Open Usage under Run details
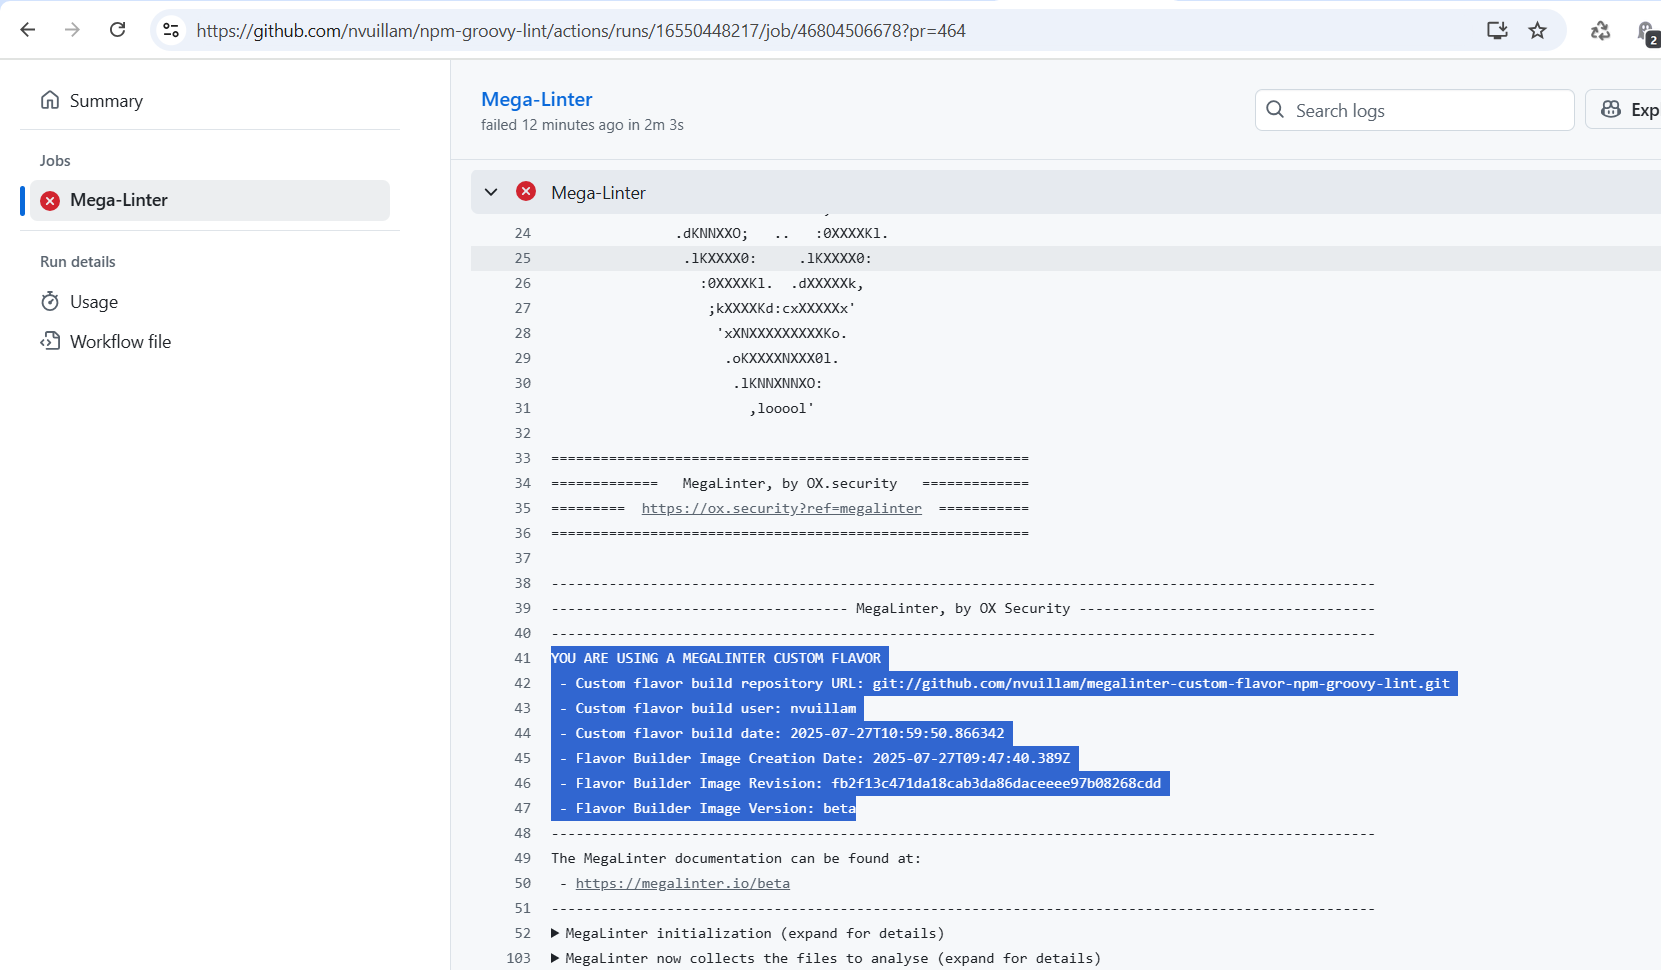Screen dimensions: 1661x970 coord(94,302)
